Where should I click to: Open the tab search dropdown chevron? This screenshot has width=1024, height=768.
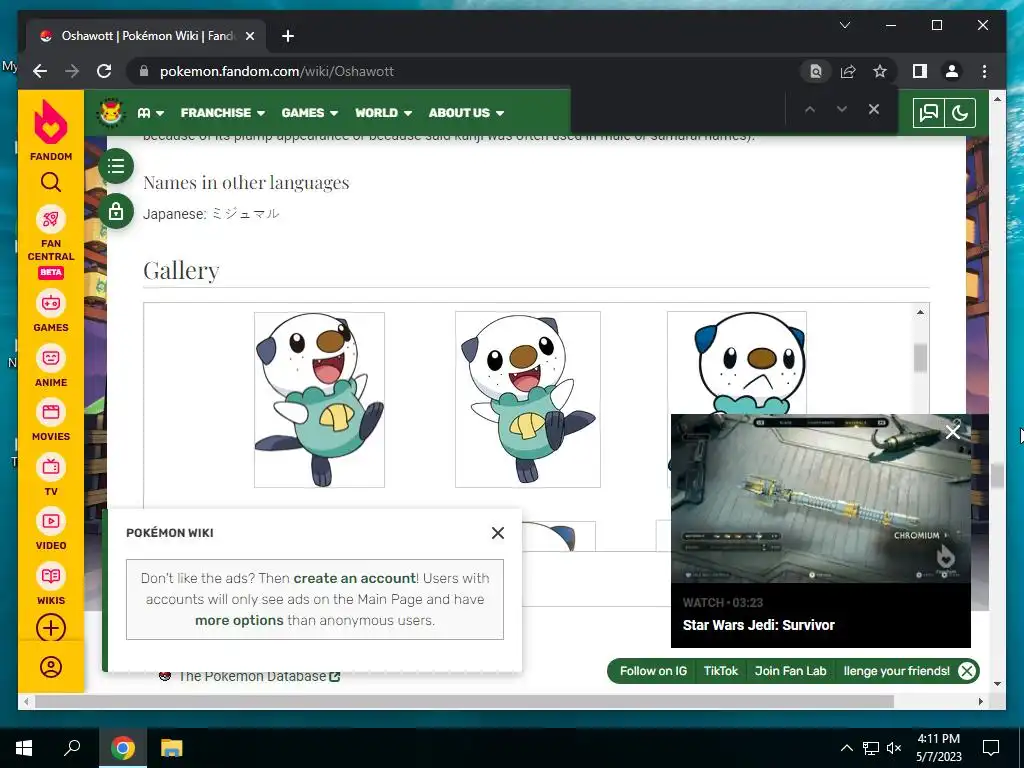pyautogui.click(x=844, y=25)
